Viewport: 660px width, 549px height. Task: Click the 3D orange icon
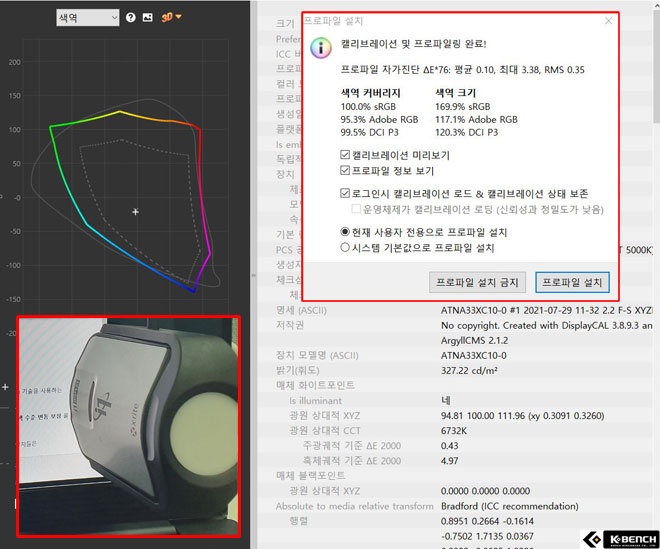point(167,17)
